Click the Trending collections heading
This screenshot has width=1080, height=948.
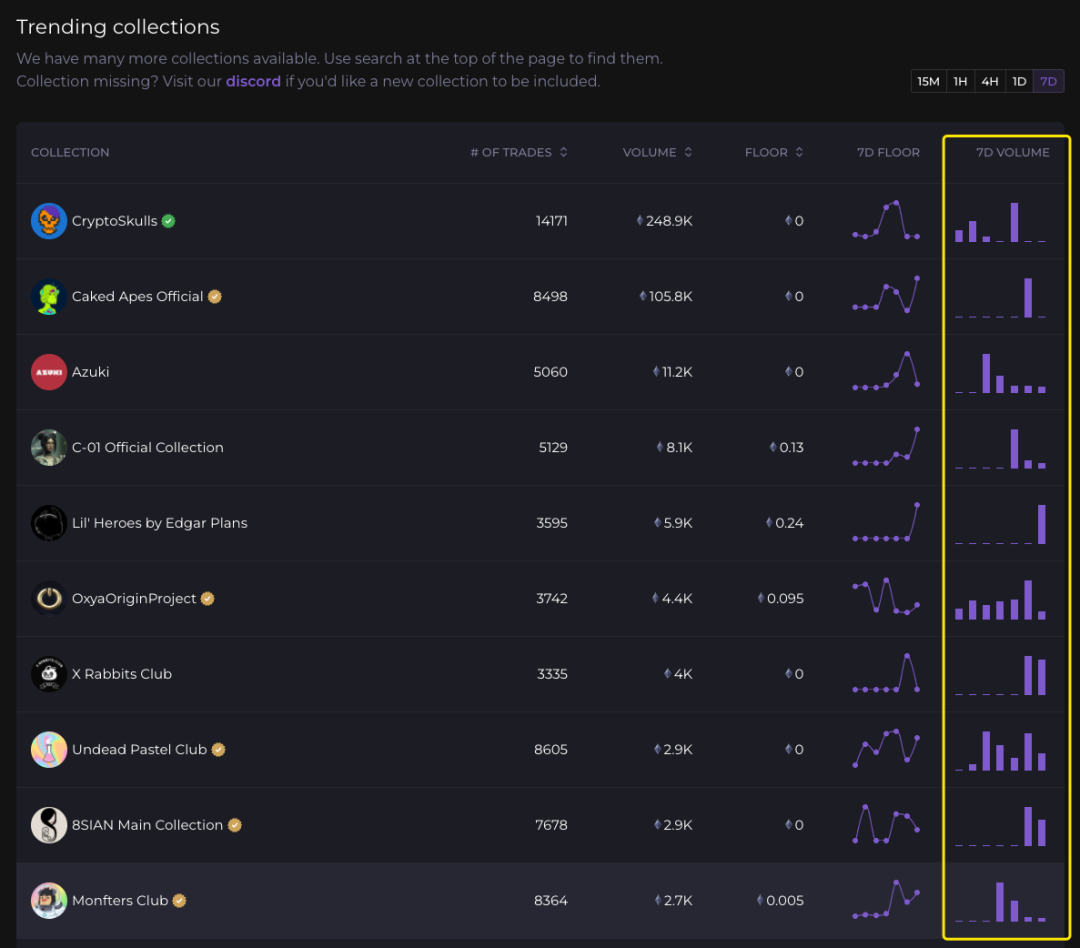coord(118,27)
